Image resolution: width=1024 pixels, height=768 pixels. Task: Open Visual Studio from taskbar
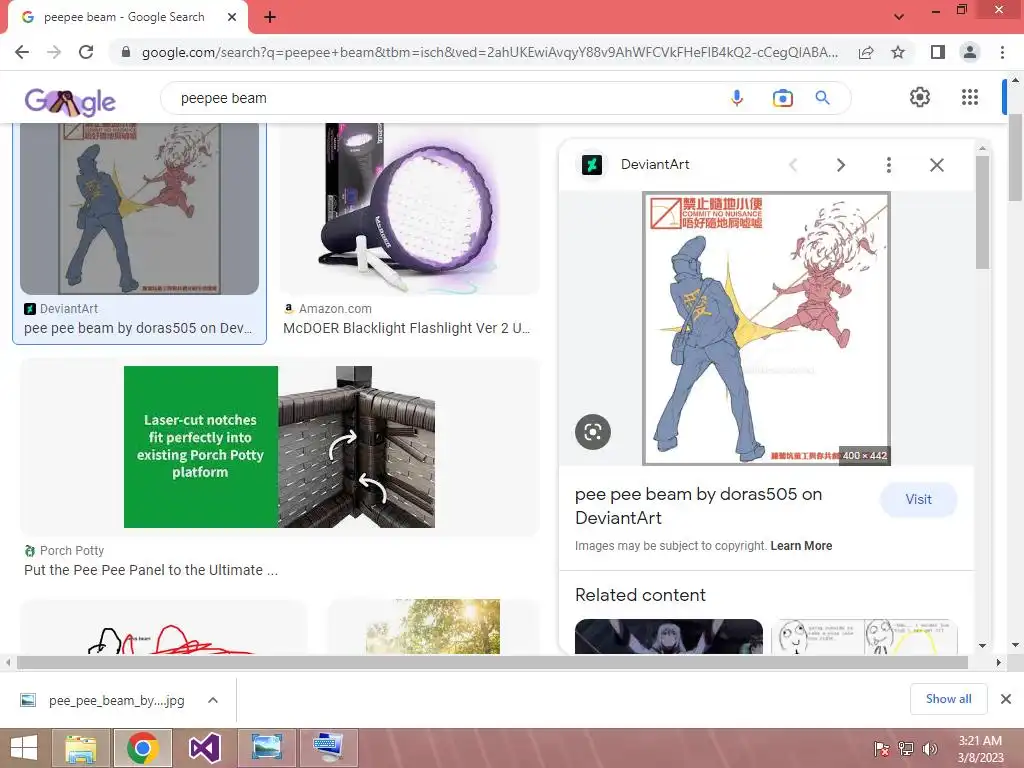point(204,748)
